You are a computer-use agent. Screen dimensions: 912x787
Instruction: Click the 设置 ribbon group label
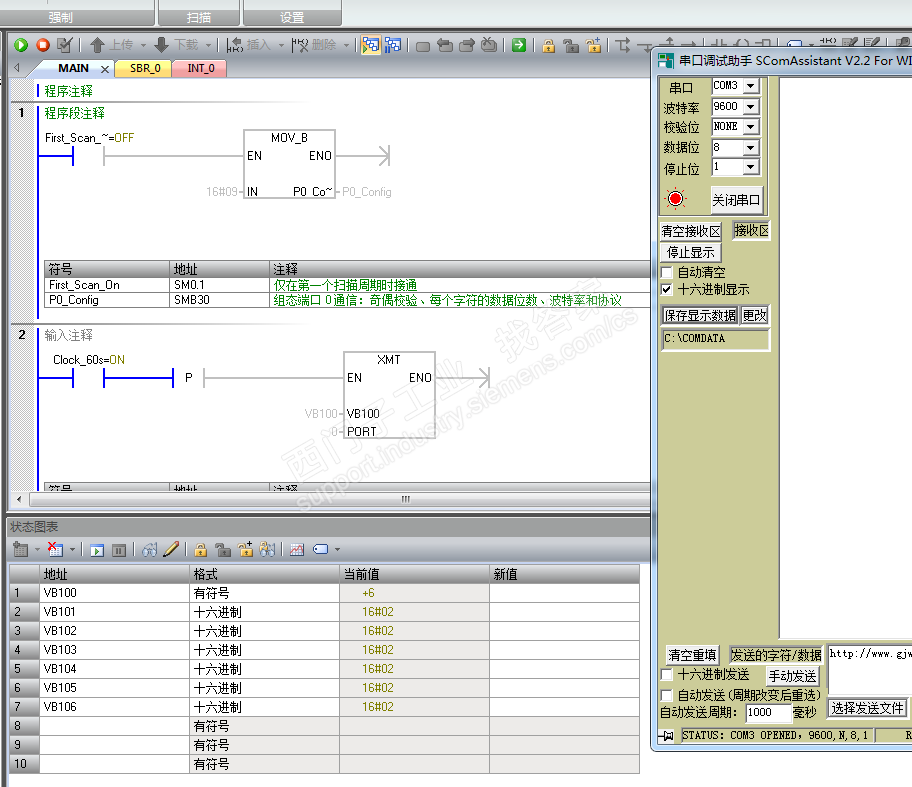point(291,18)
